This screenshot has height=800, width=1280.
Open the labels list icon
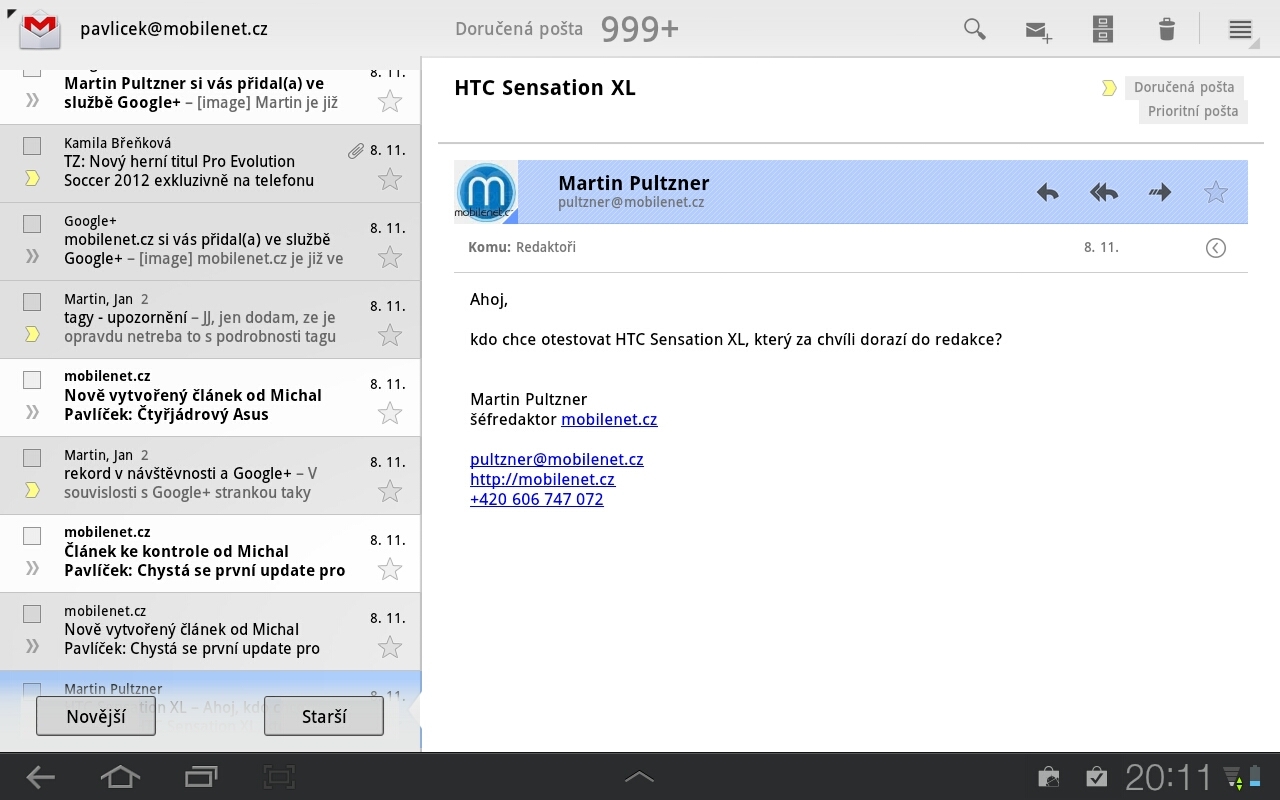[1102, 29]
